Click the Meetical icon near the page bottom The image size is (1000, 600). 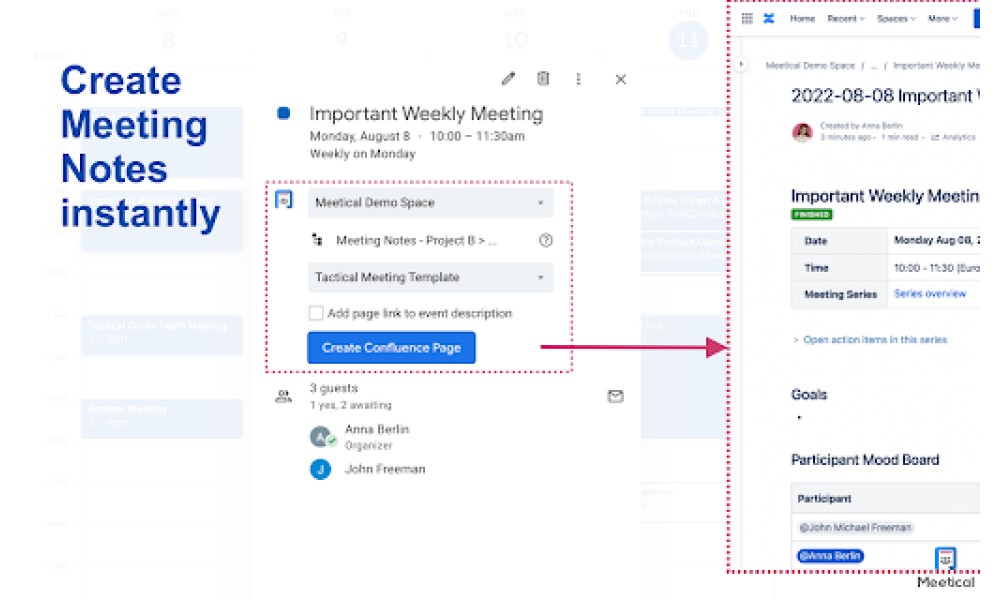[x=945, y=558]
